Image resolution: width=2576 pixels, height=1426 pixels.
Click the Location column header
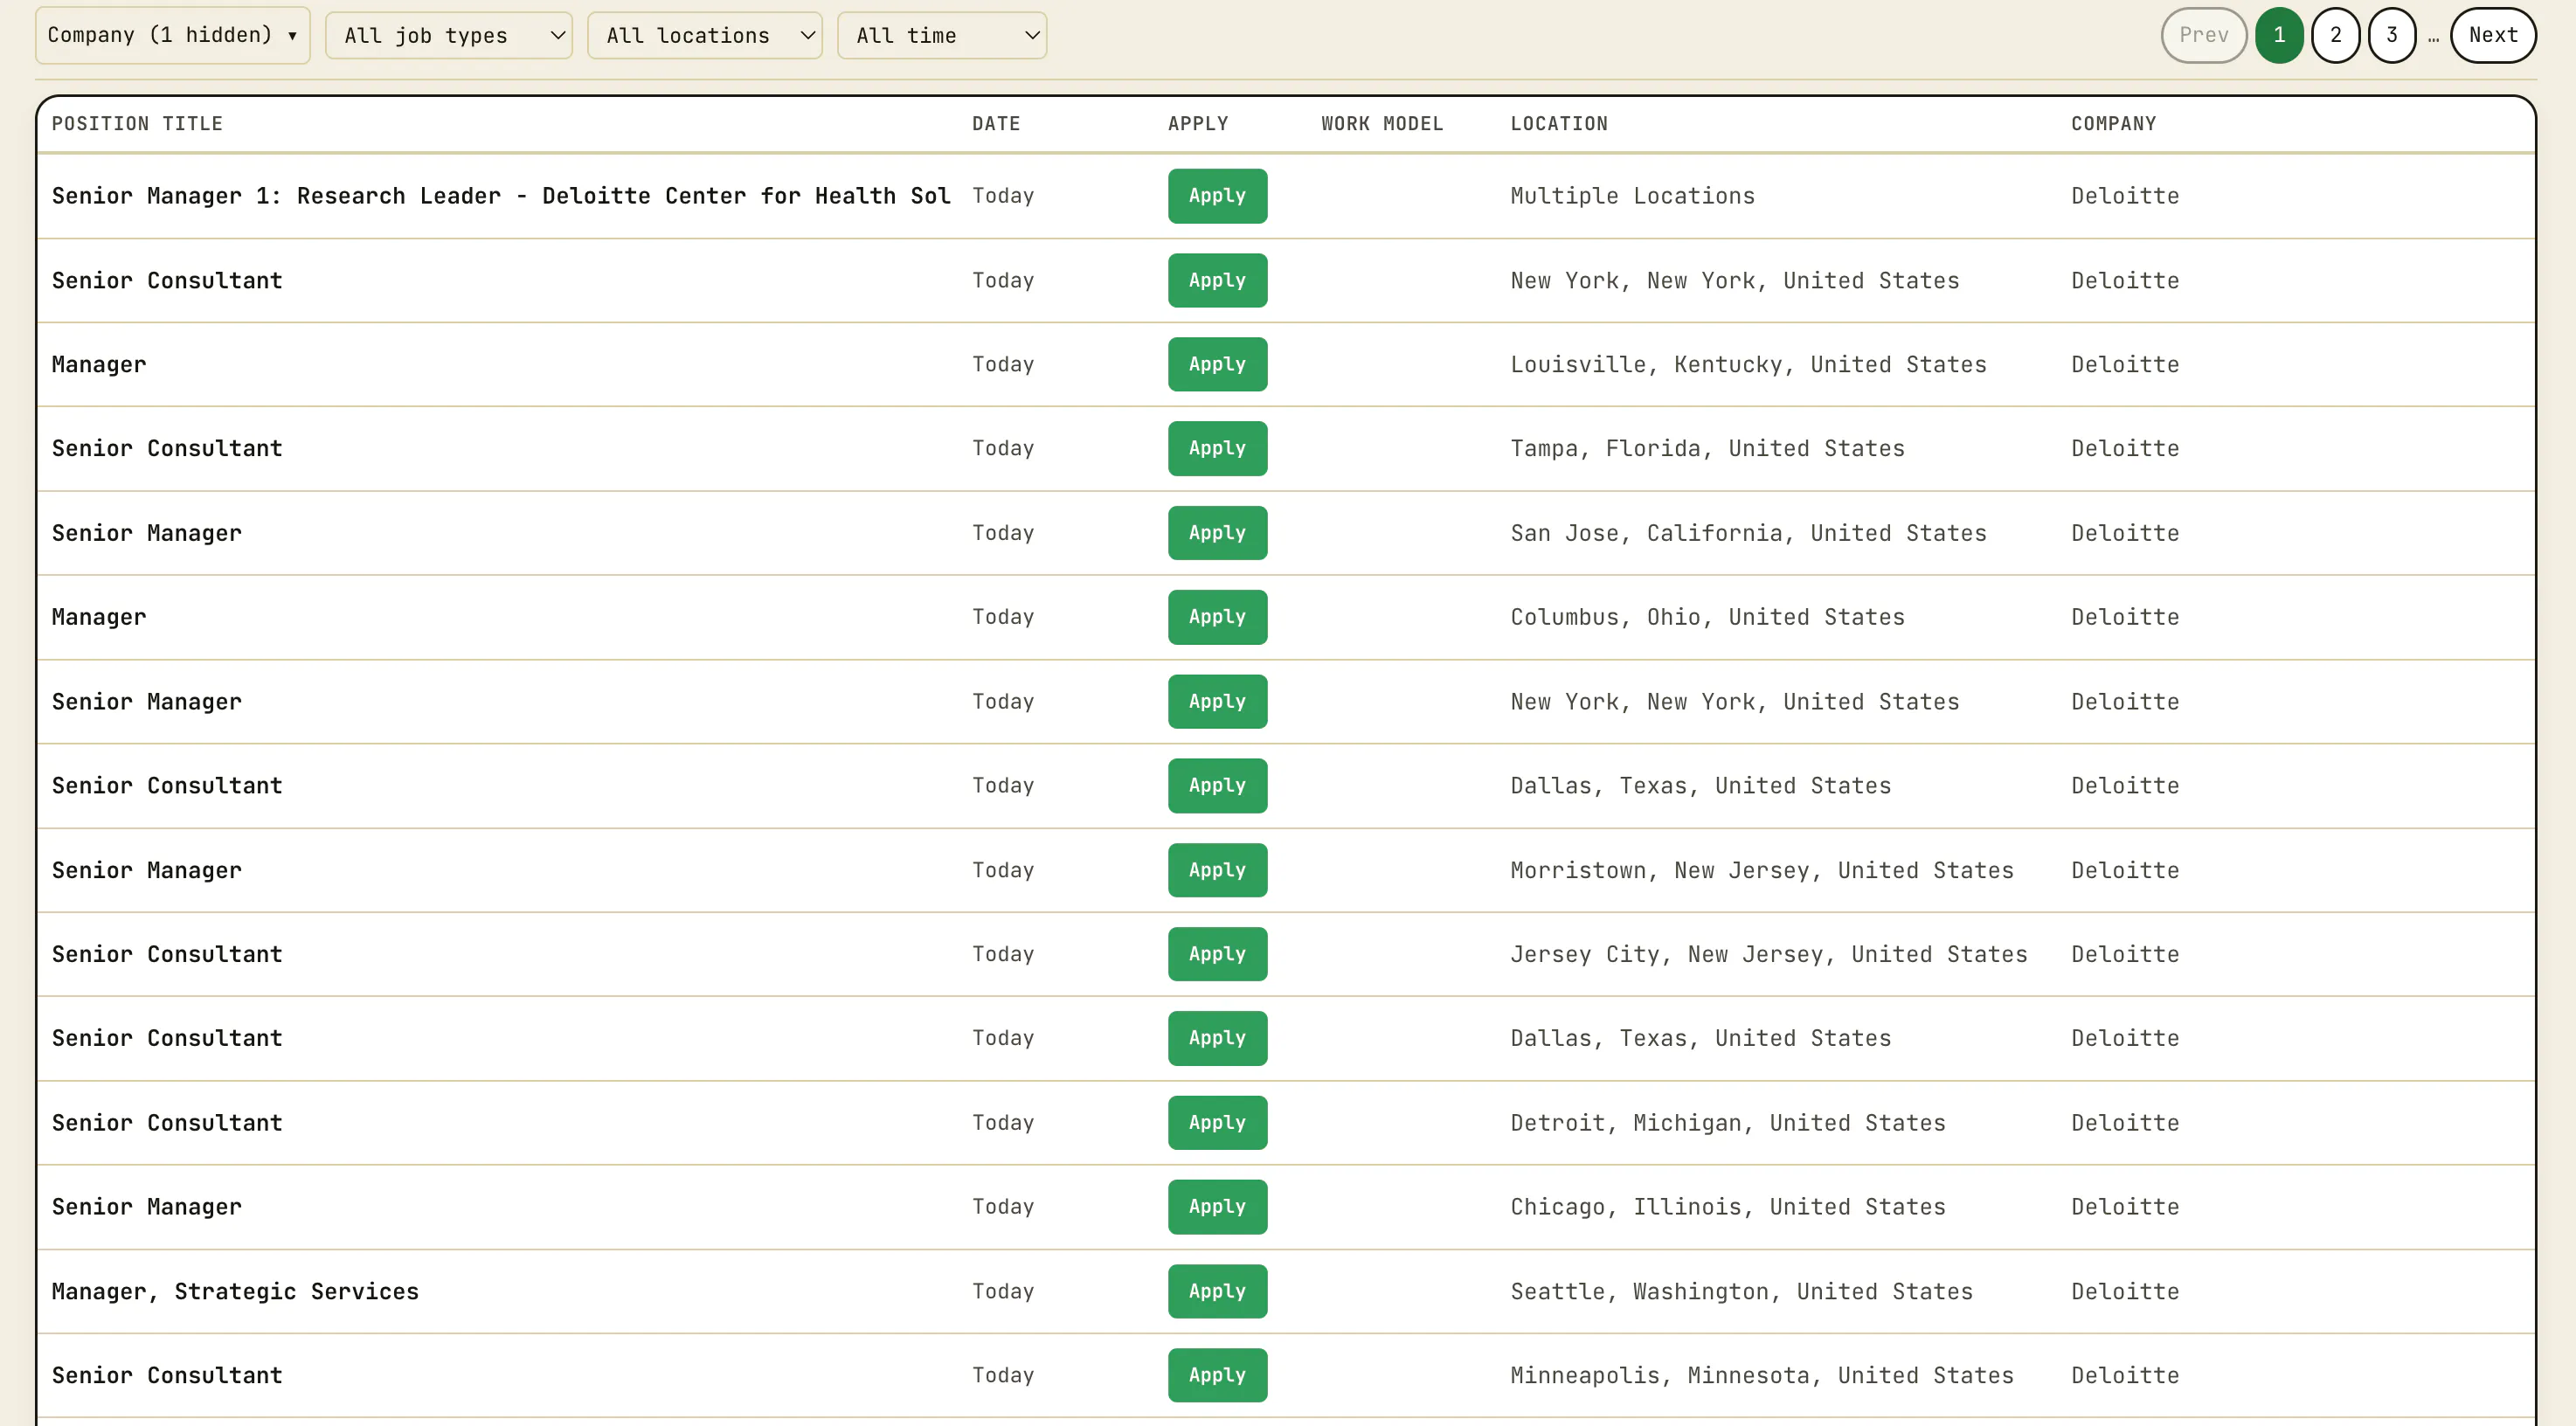(1559, 124)
